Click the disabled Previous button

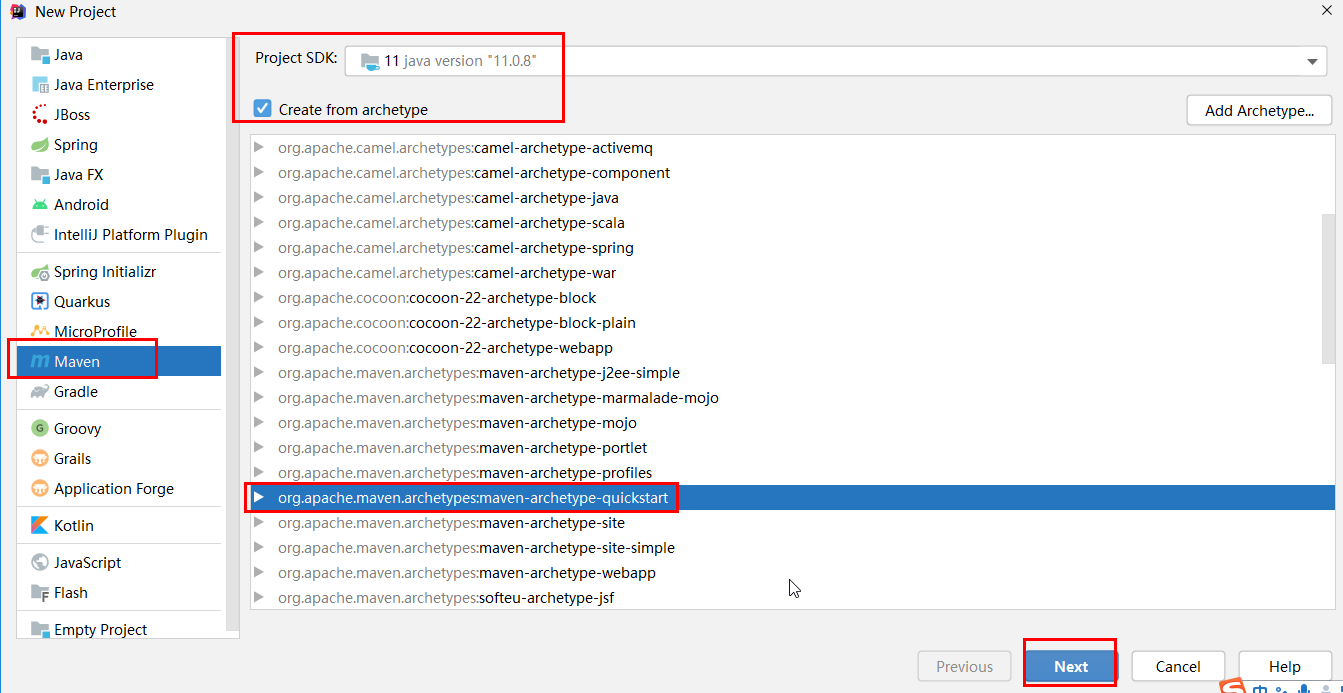pos(964,667)
